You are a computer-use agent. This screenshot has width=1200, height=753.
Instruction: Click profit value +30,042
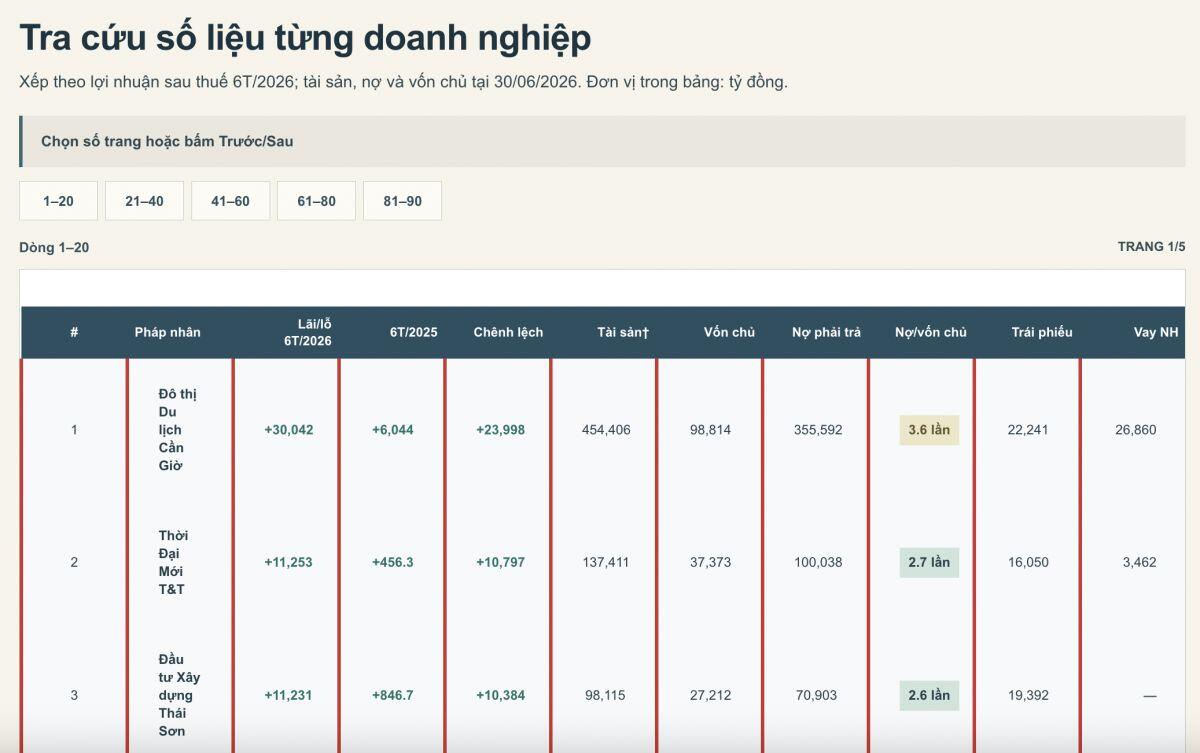[x=289, y=430]
